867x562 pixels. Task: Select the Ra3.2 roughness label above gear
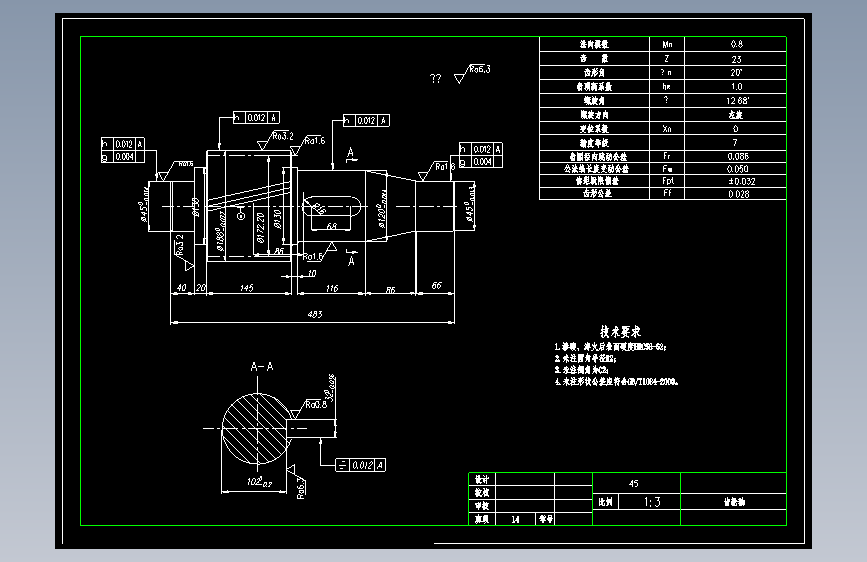283,136
